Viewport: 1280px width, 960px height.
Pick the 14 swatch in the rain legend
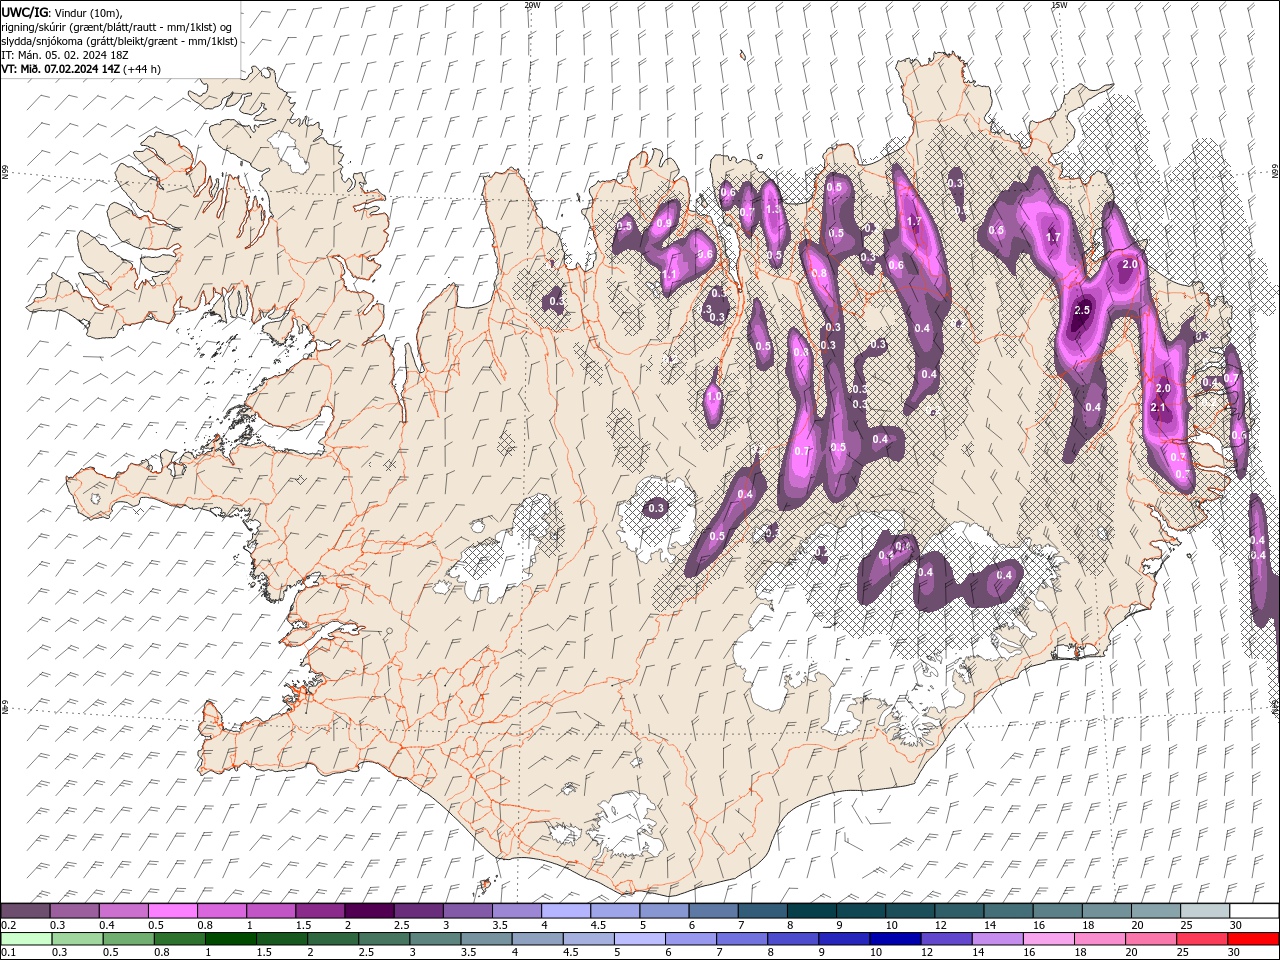pyautogui.click(x=998, y=939)
